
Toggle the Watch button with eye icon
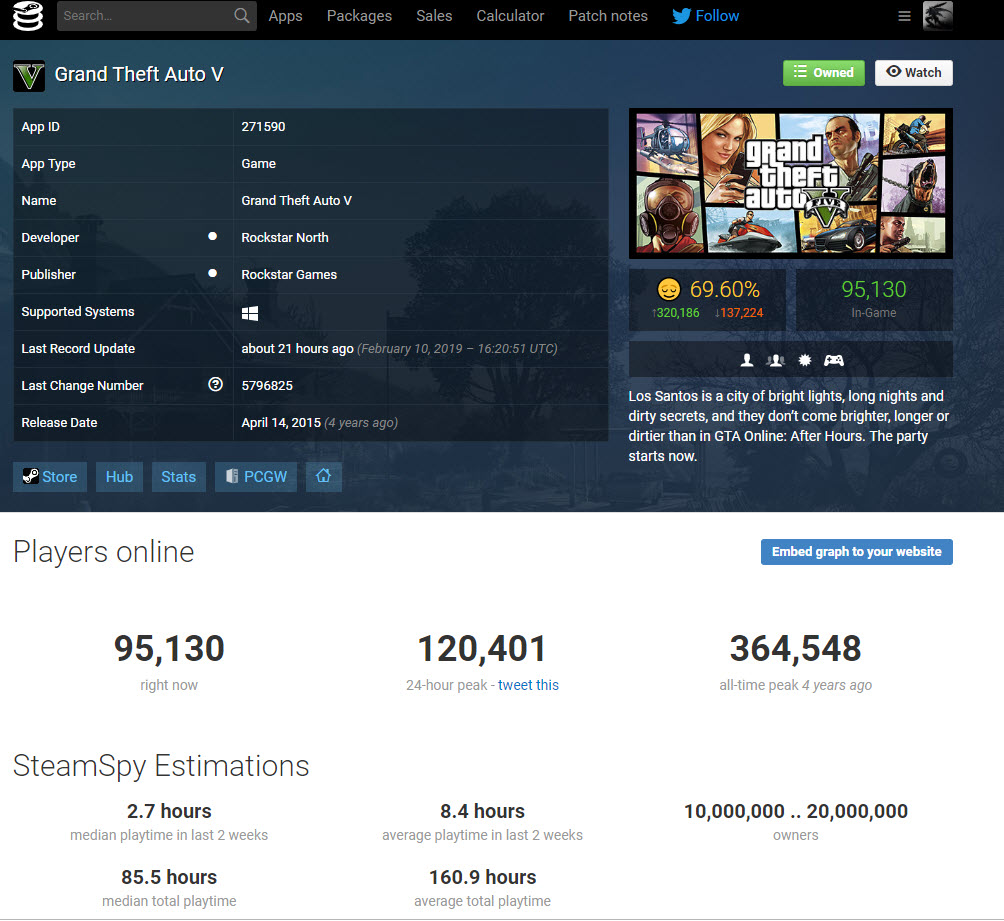pyautogui.click(x=913, y=73)
